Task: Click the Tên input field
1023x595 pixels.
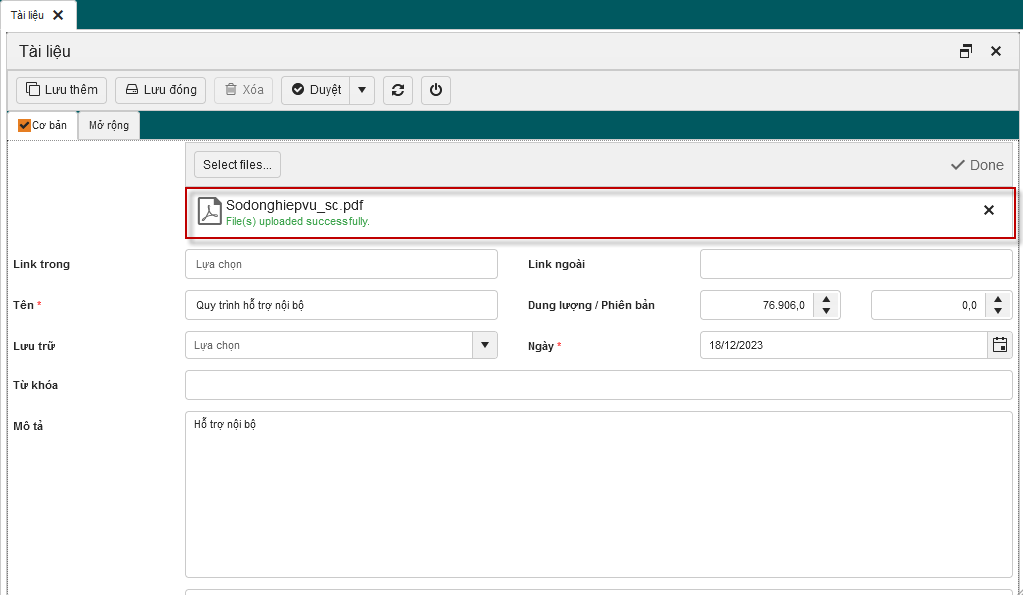Action: pos(341,305)
